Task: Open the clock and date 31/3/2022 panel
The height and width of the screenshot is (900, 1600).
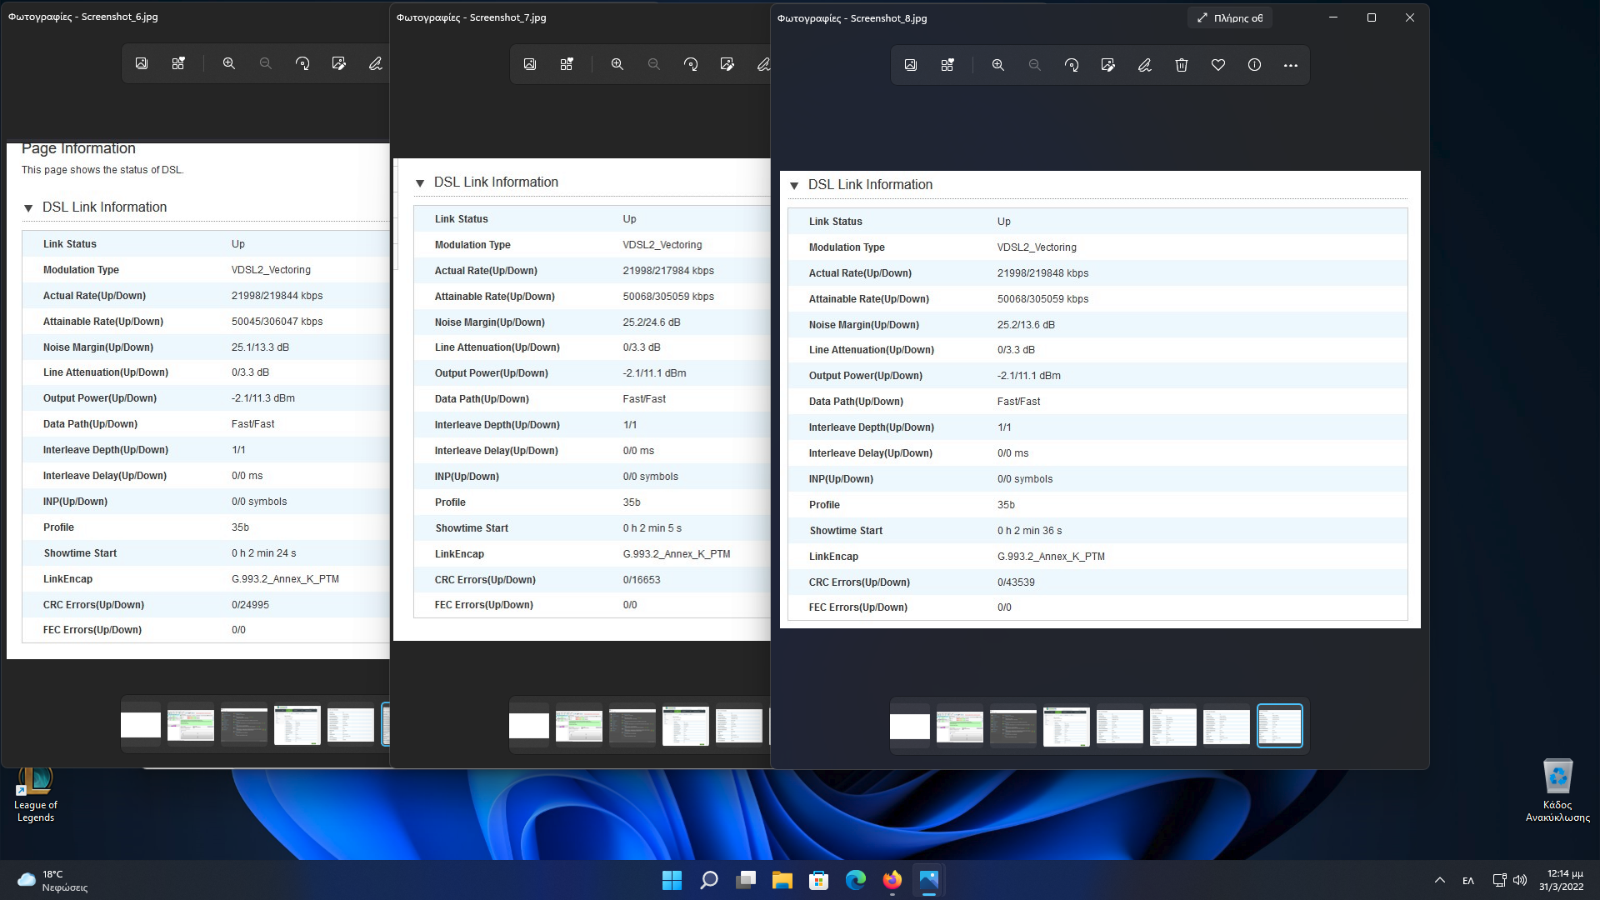Action: click(x=1561, y=880)
